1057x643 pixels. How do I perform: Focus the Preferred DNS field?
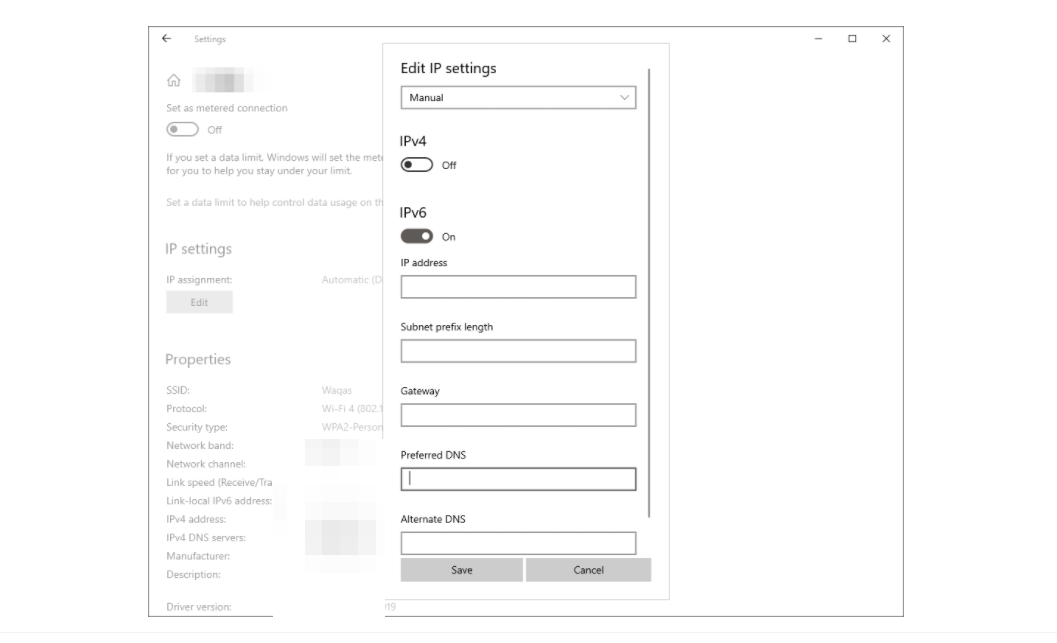tap(518, 477)
